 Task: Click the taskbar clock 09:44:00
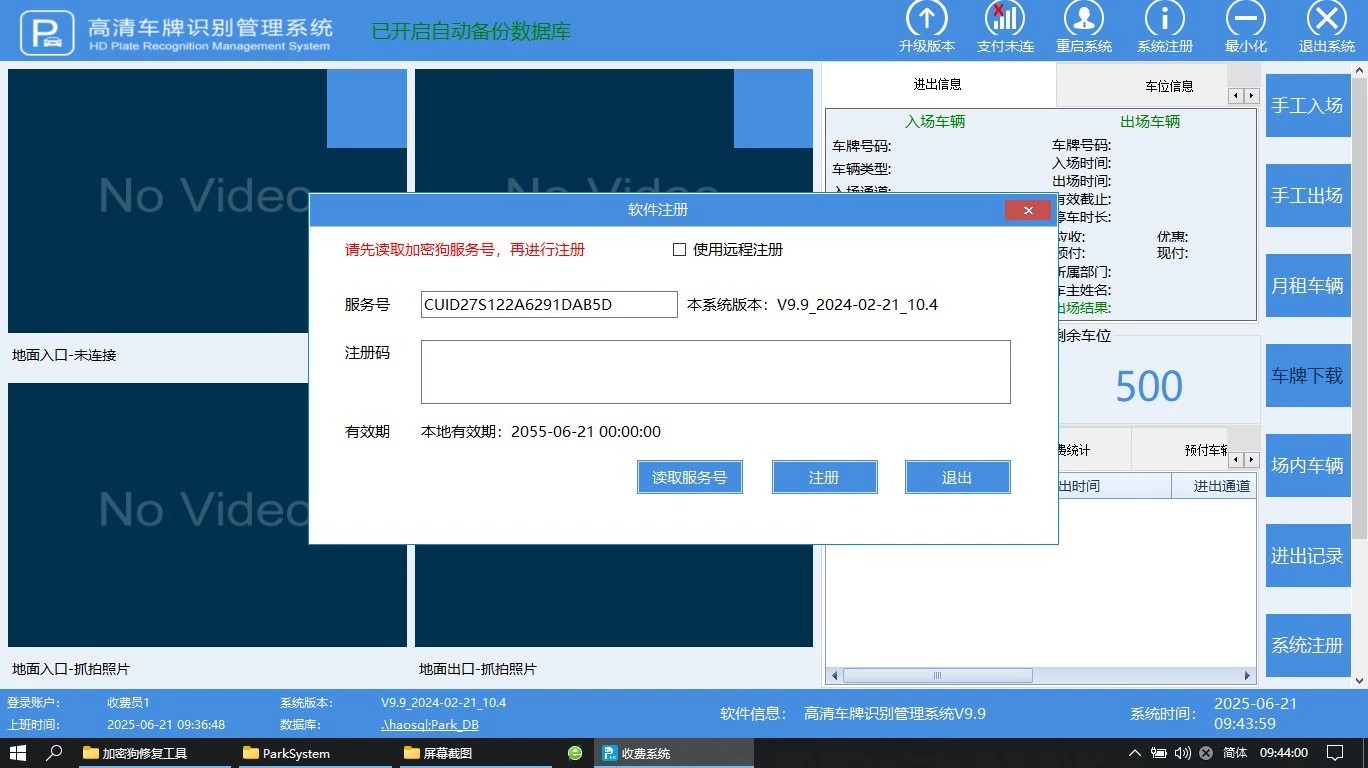pos(1285,753)
